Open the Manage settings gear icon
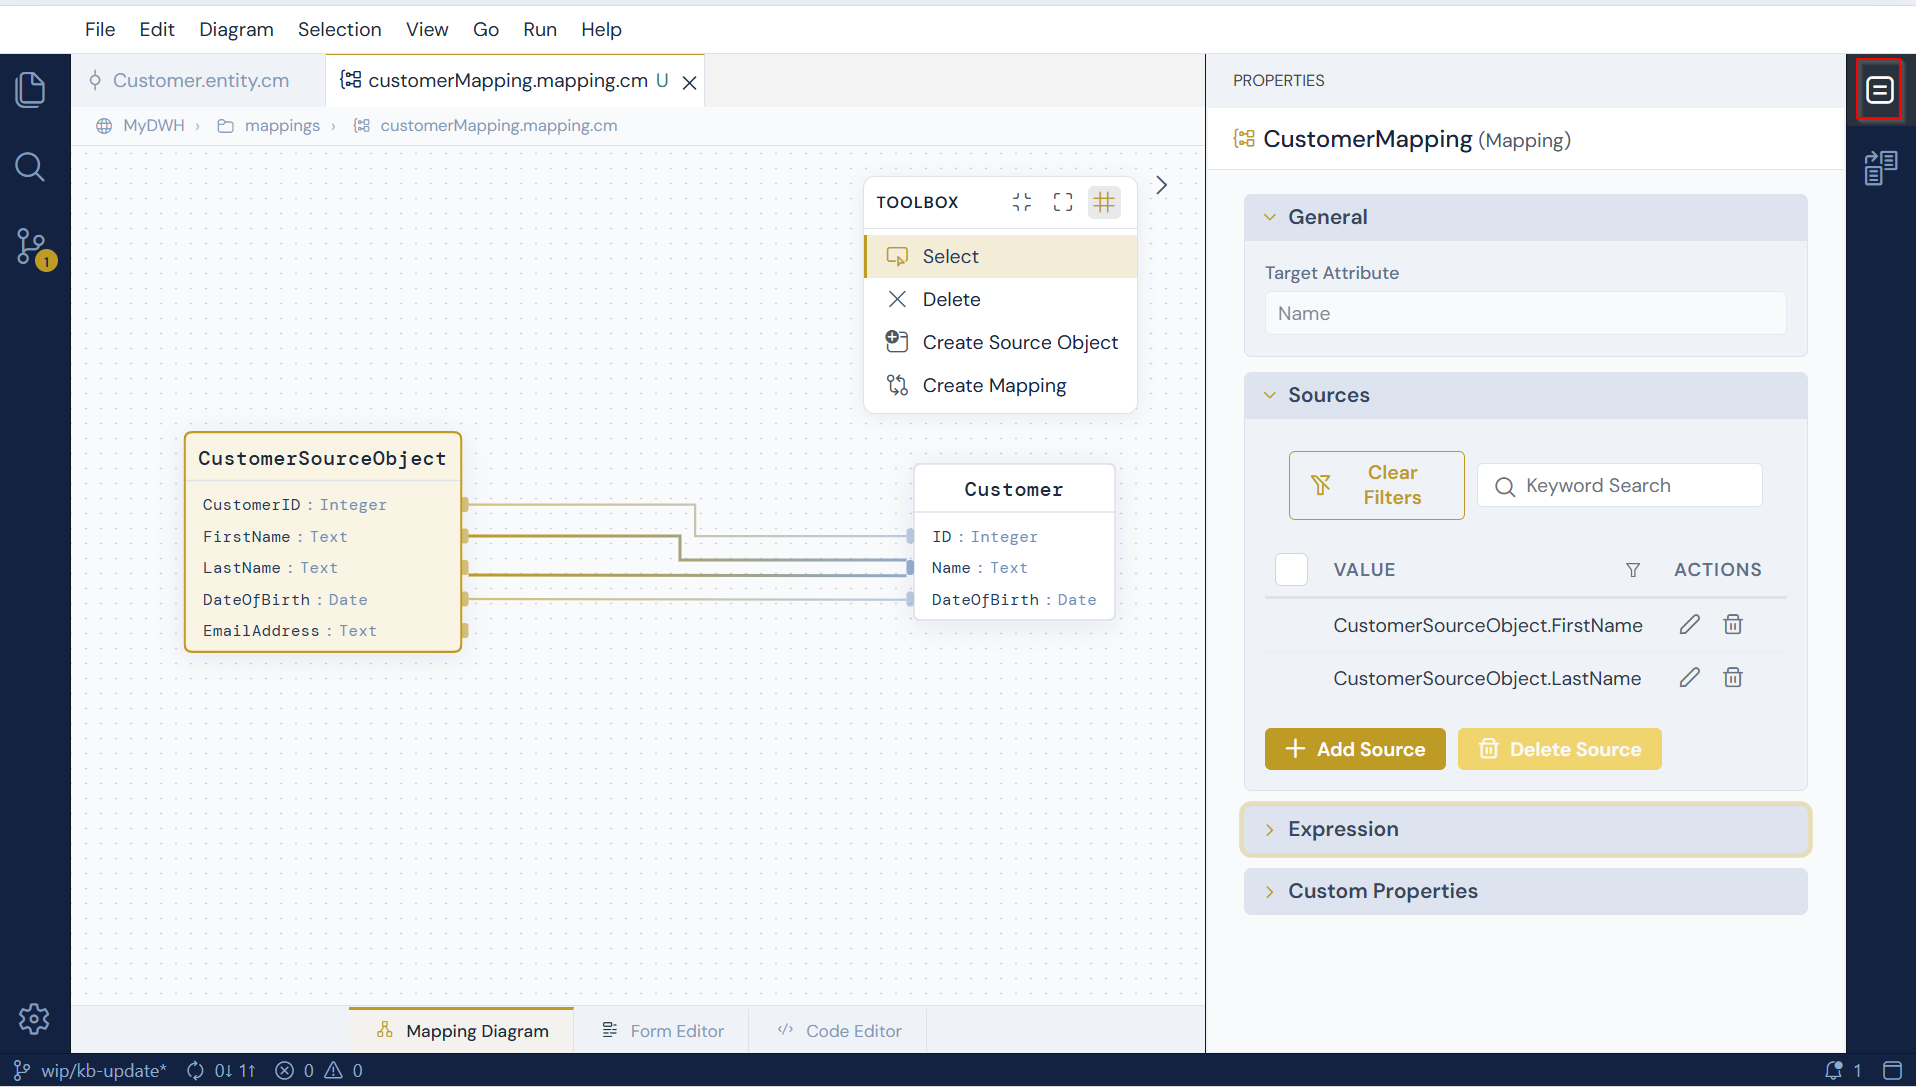 coord(34,1019)
